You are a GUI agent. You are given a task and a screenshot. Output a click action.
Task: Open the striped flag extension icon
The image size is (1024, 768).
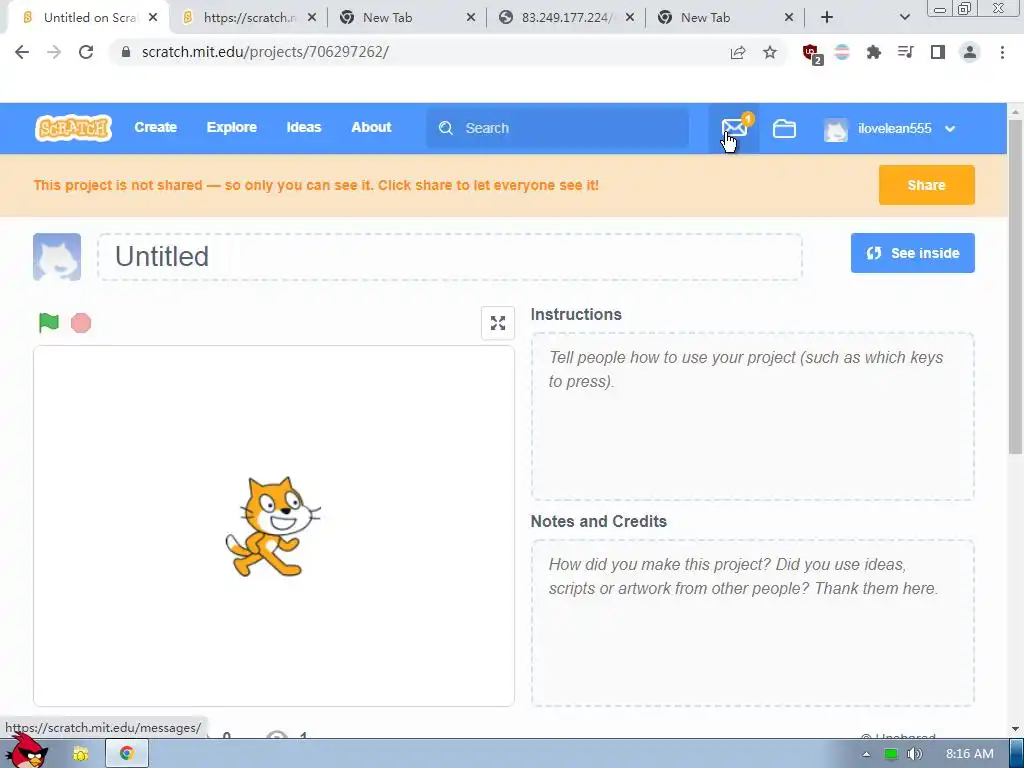click(x=842, y=52)
